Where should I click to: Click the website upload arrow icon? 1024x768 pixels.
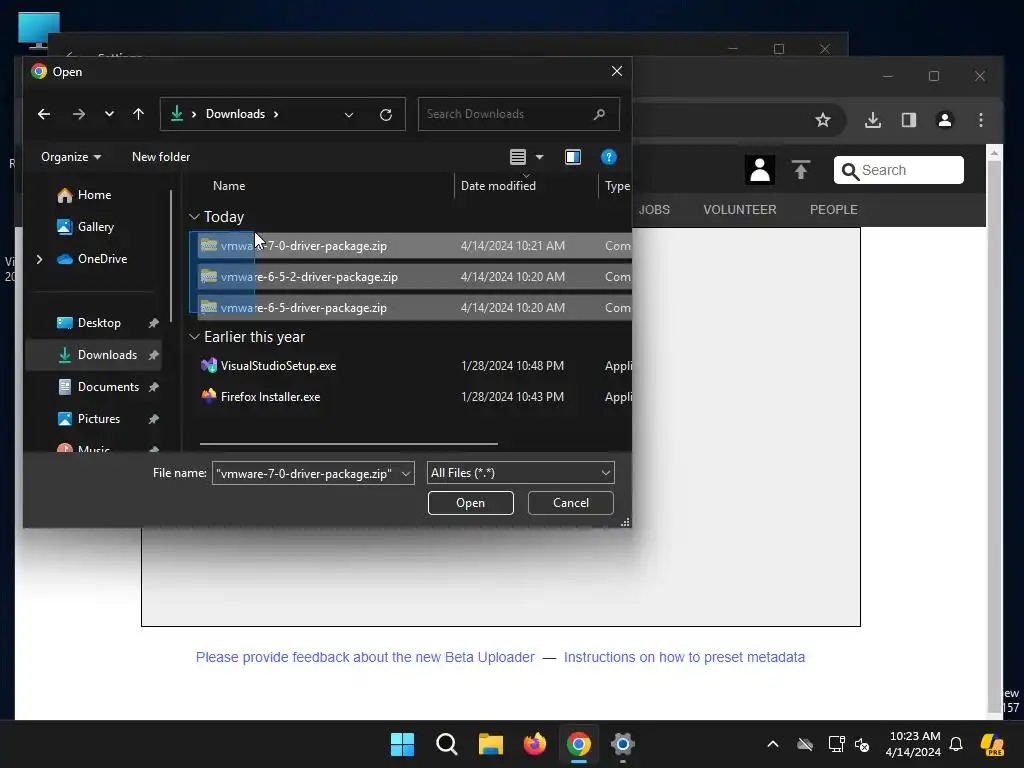801,170
